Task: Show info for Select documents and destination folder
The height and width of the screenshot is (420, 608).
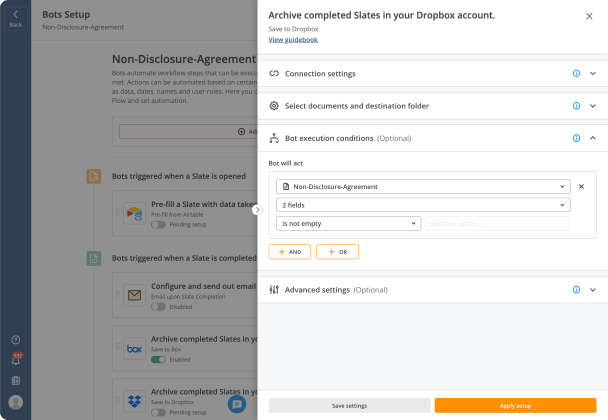Action: (576, 106)
